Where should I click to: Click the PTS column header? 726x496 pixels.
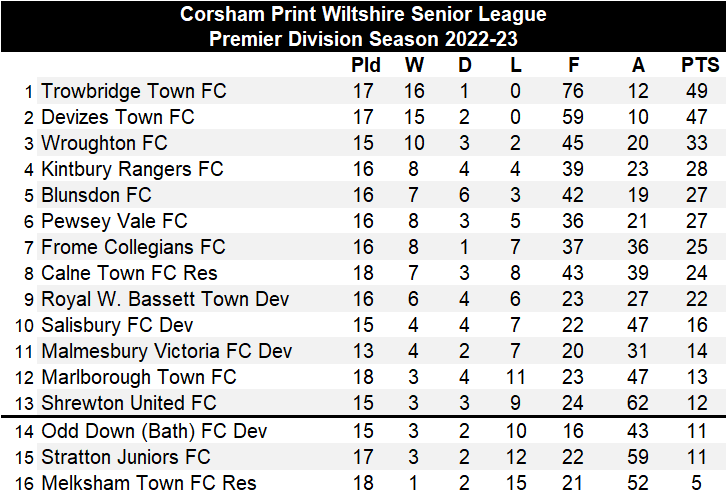[700, 65]
